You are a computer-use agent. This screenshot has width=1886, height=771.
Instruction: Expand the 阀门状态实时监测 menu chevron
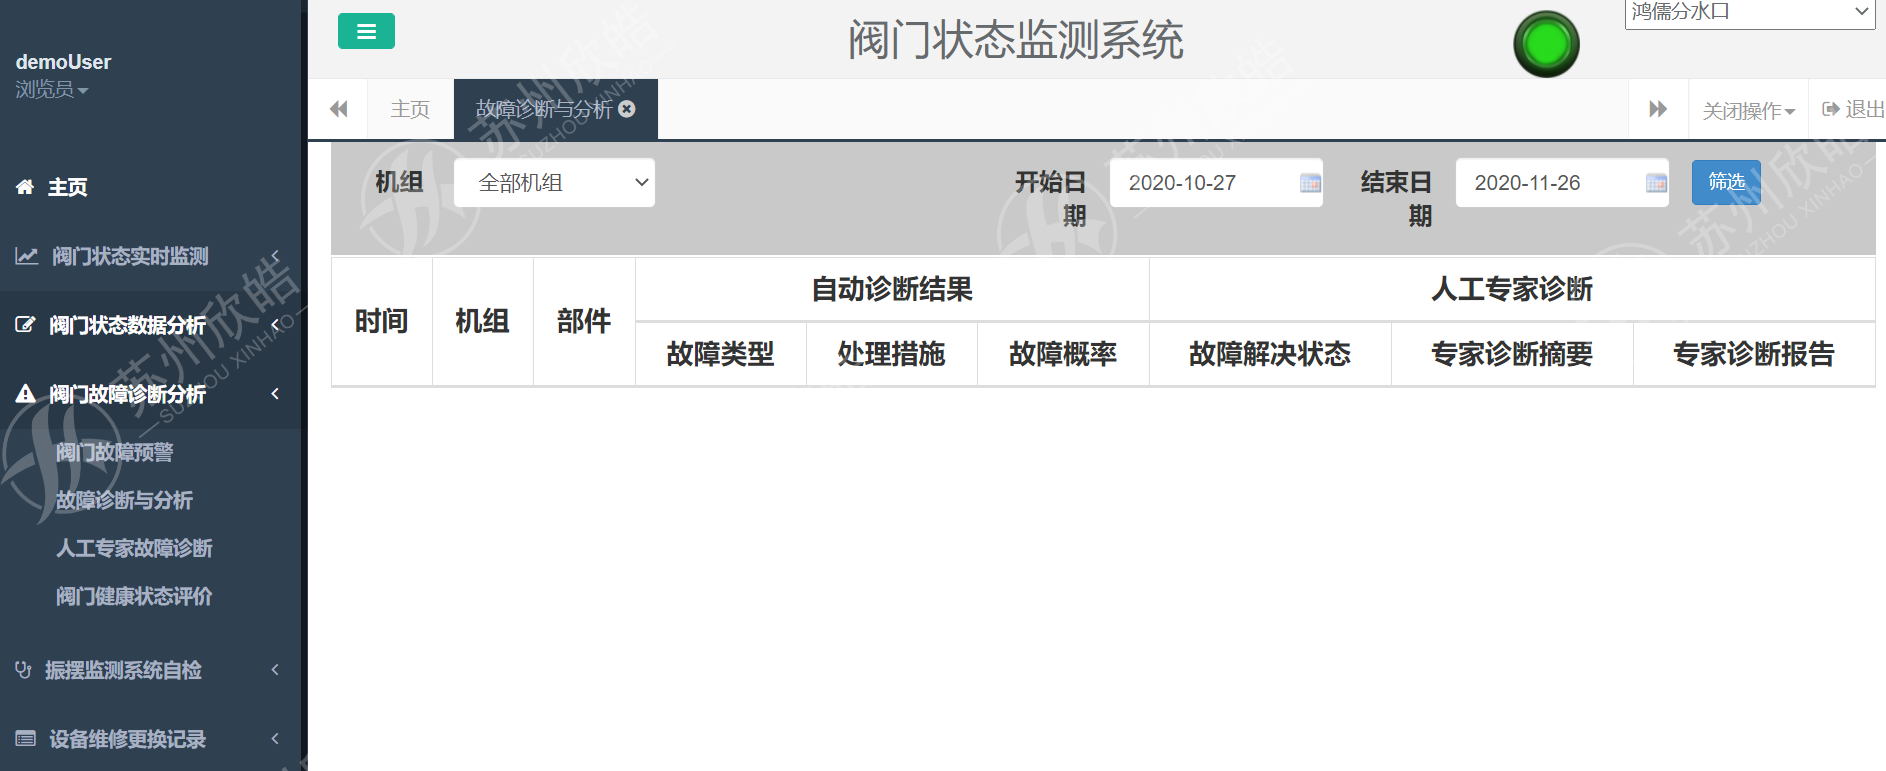click(x=275, y=256)
